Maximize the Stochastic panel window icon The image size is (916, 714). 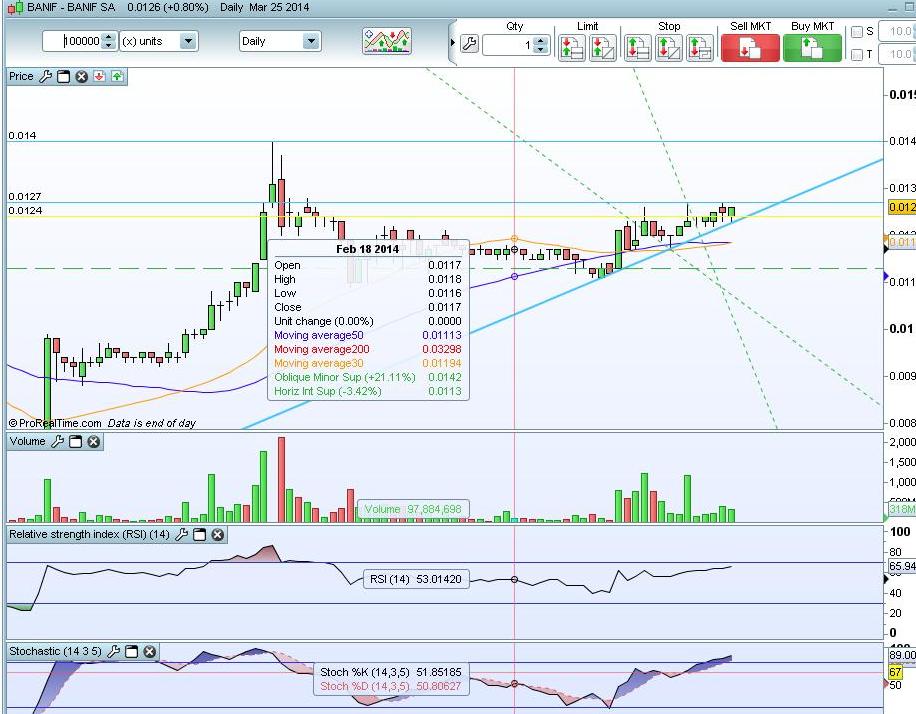[132, 651]
